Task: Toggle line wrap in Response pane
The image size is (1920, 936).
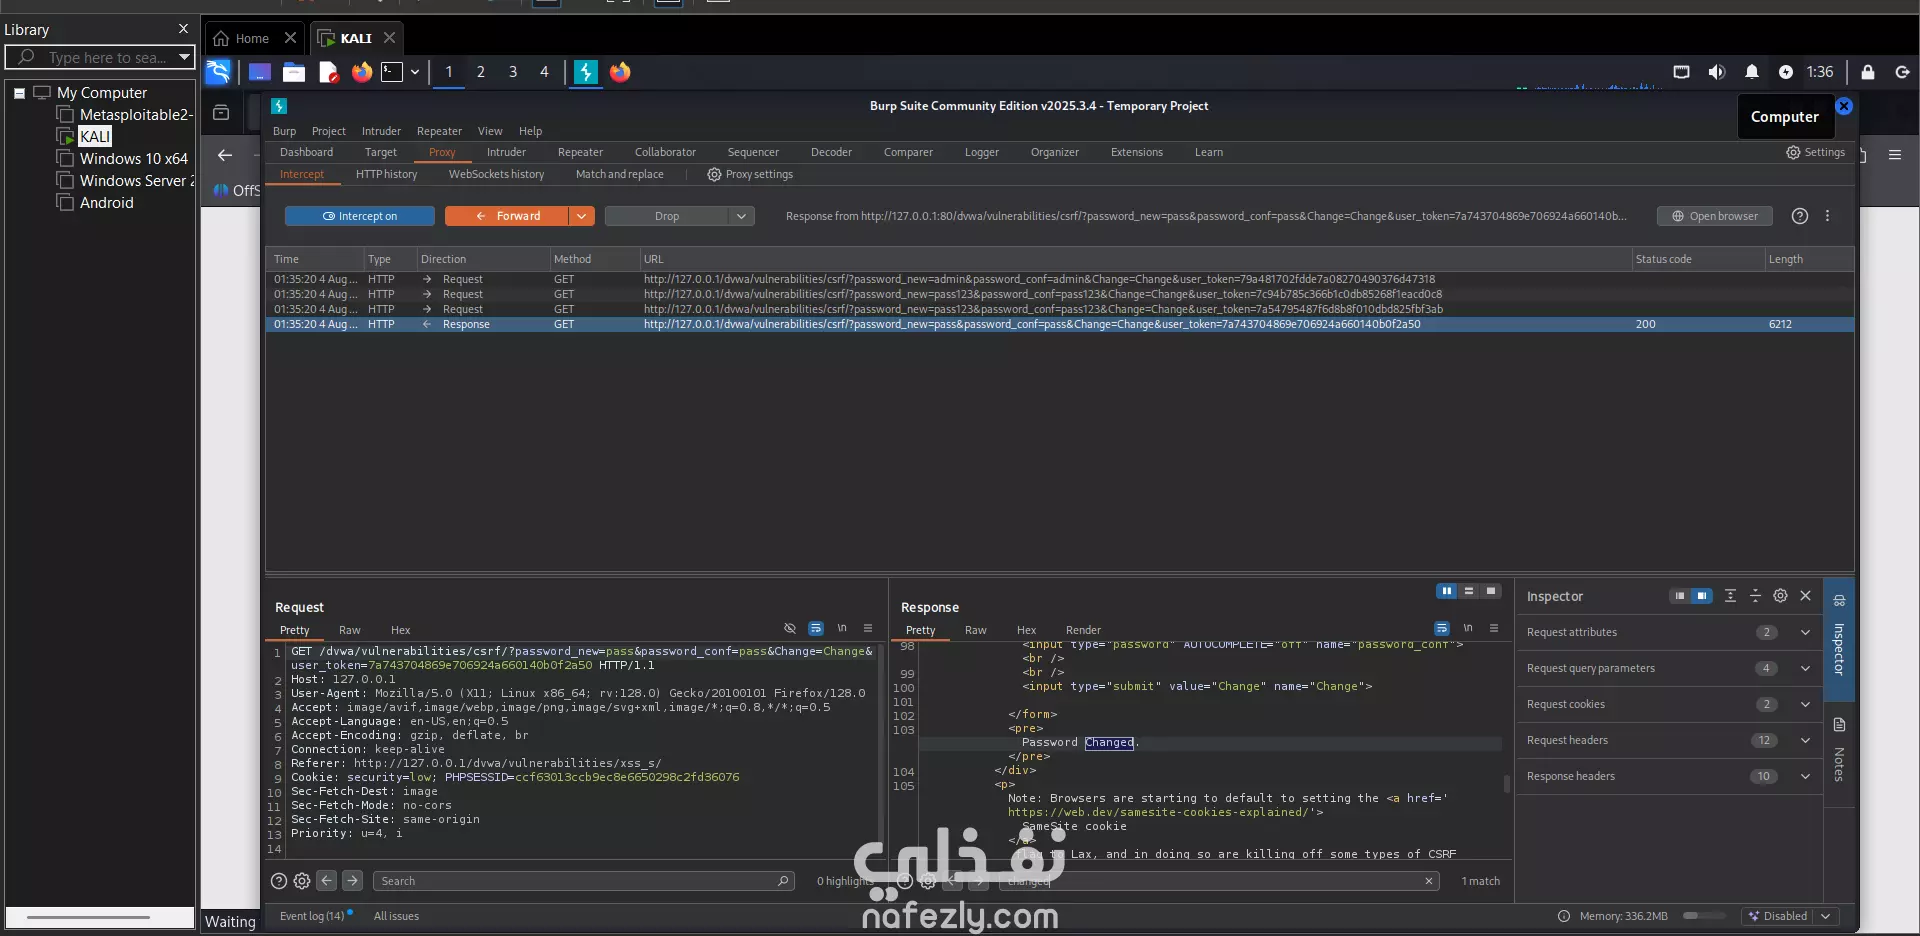Action: pyautogui.click(x=1442, y=628)
